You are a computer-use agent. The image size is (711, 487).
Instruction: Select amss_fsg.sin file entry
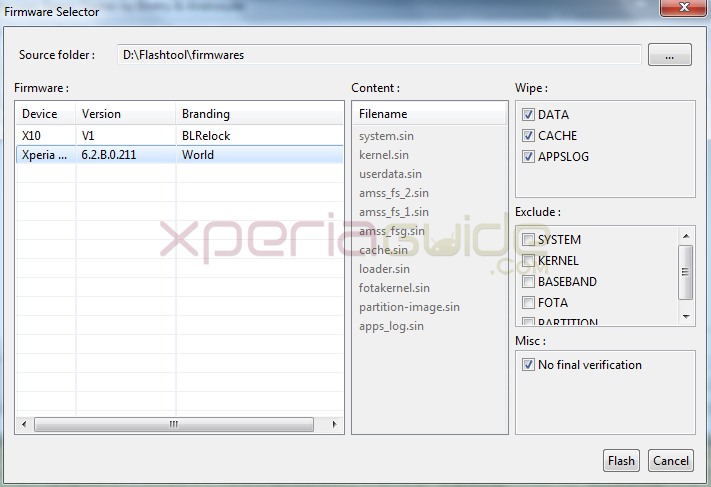tap(392, 231)
